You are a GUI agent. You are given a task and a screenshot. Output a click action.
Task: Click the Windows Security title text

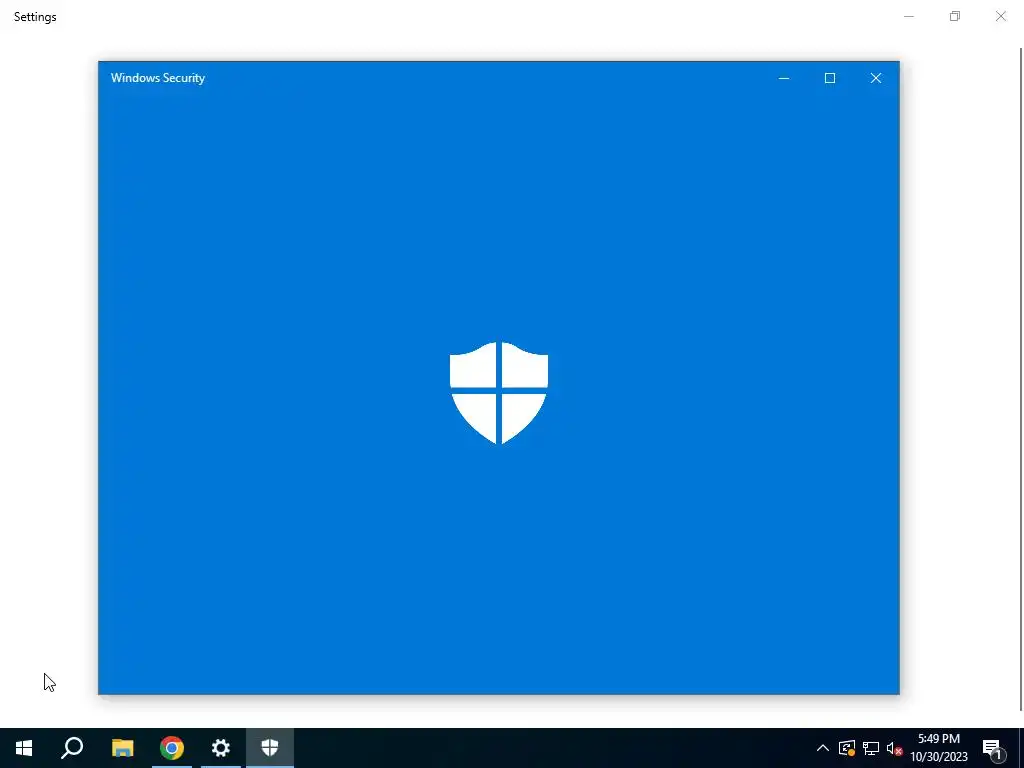coord(158,78)
